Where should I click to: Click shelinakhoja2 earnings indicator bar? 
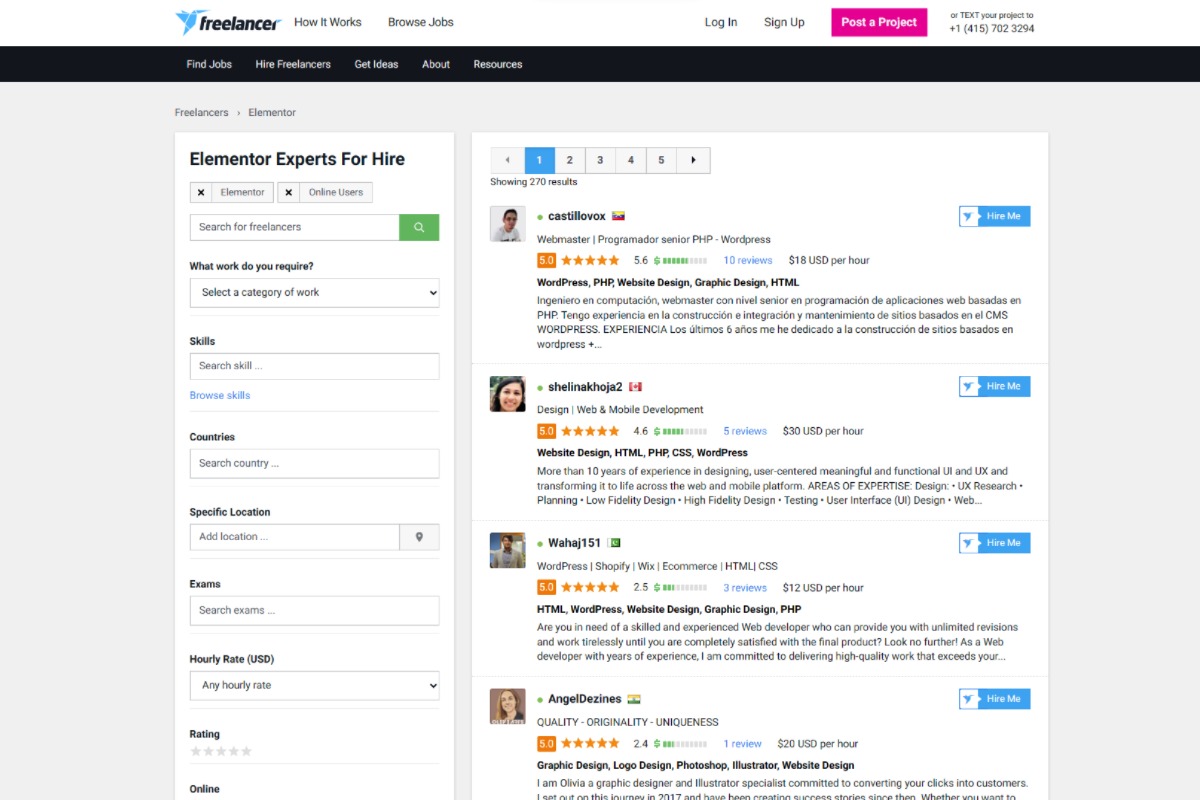pos(682,431)
